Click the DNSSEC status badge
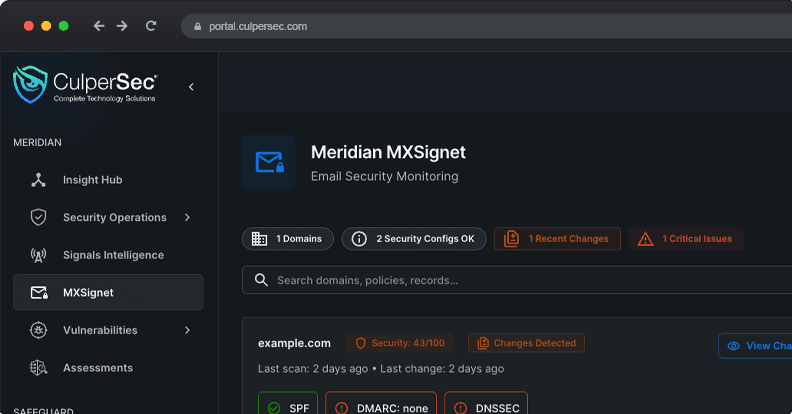Viewport: 792px width, 414px height. tap(486, 403)
